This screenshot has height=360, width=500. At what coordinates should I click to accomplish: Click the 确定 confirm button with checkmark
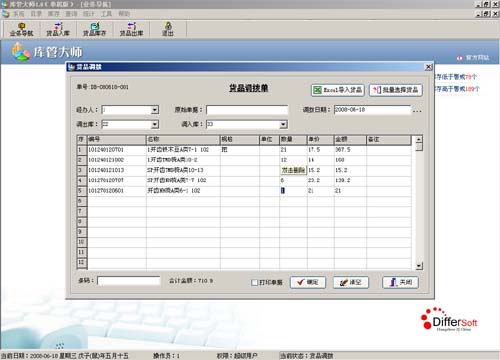(308, 282)
